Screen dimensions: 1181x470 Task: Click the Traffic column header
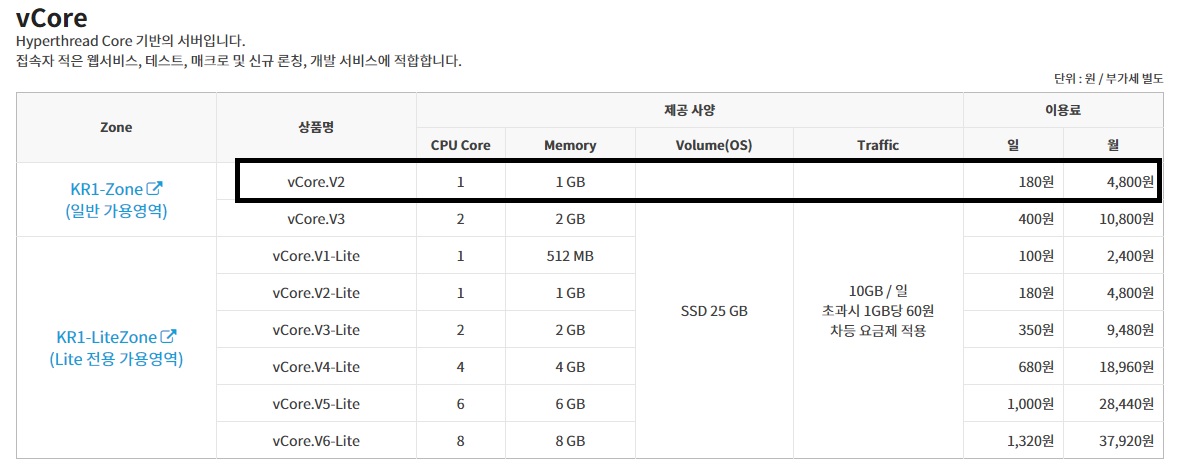click(878, 145)
